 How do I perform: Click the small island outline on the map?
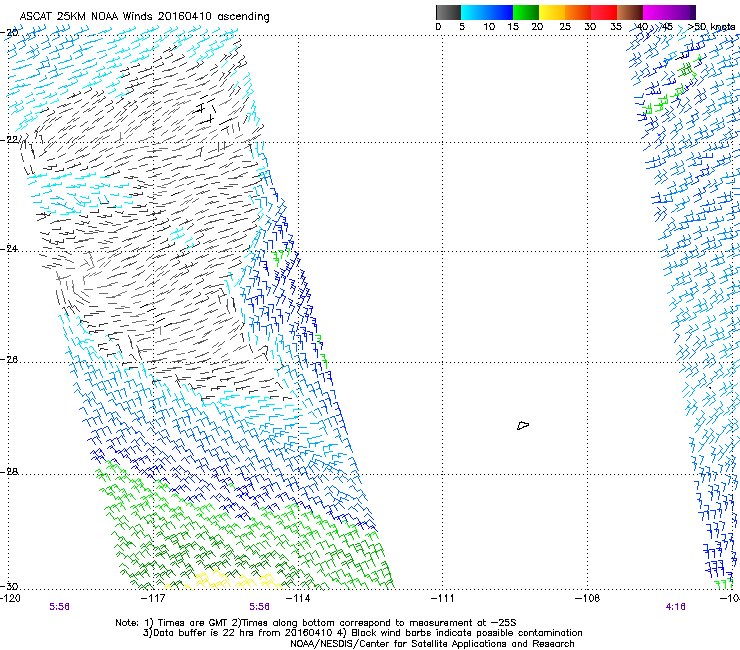(523, 425)
